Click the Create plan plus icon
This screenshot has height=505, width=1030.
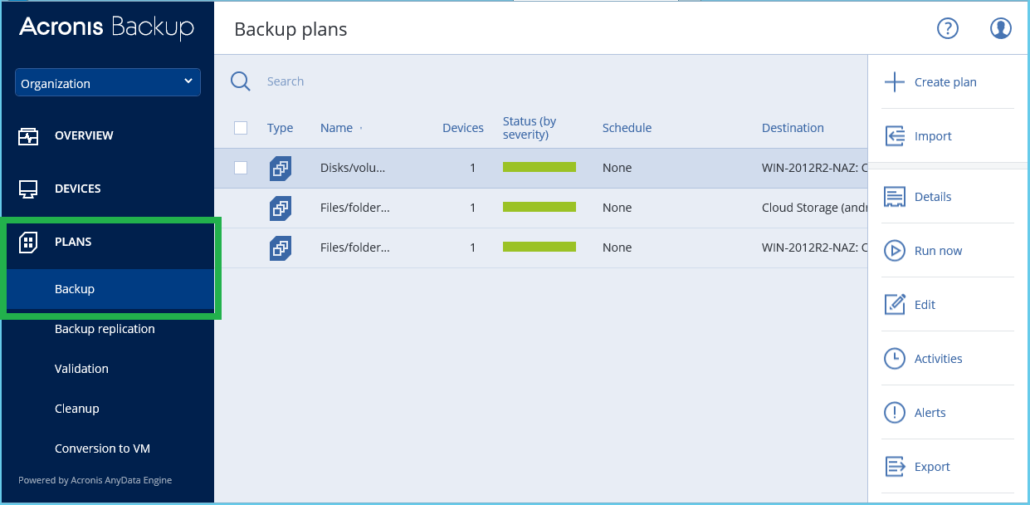(894, 82)
